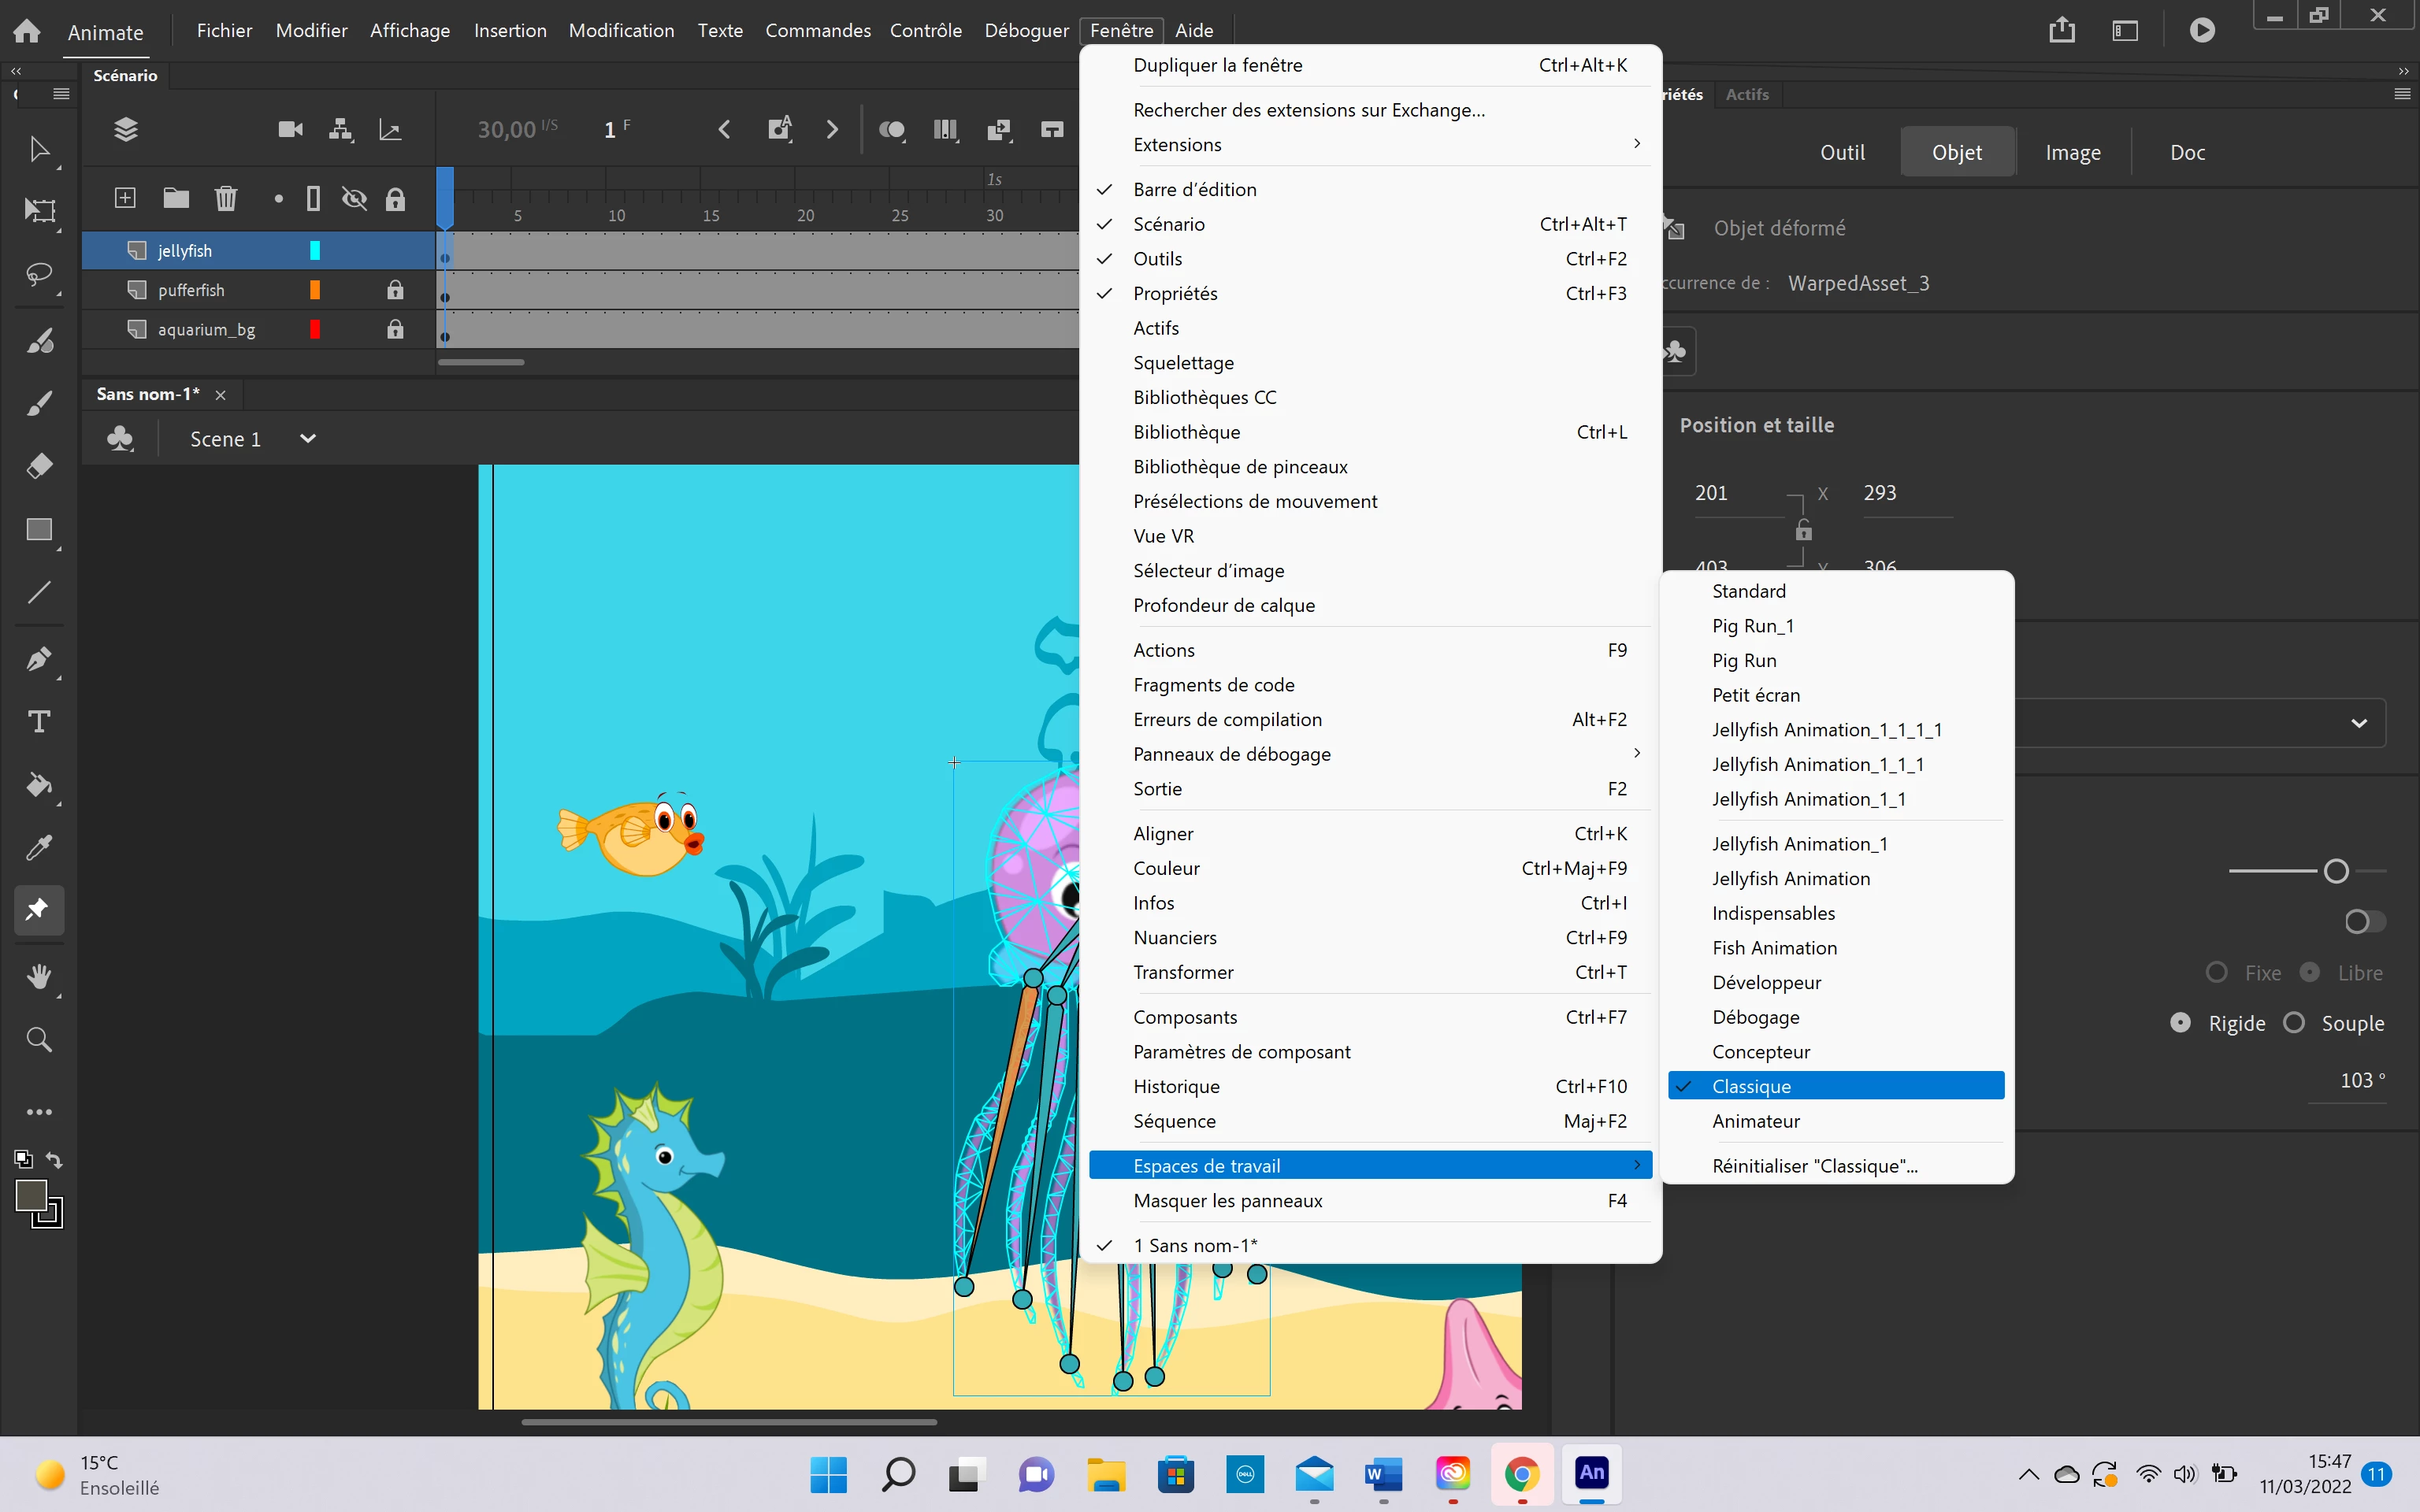Click Réinitialiser "Classique" option

point(1814,1166)
